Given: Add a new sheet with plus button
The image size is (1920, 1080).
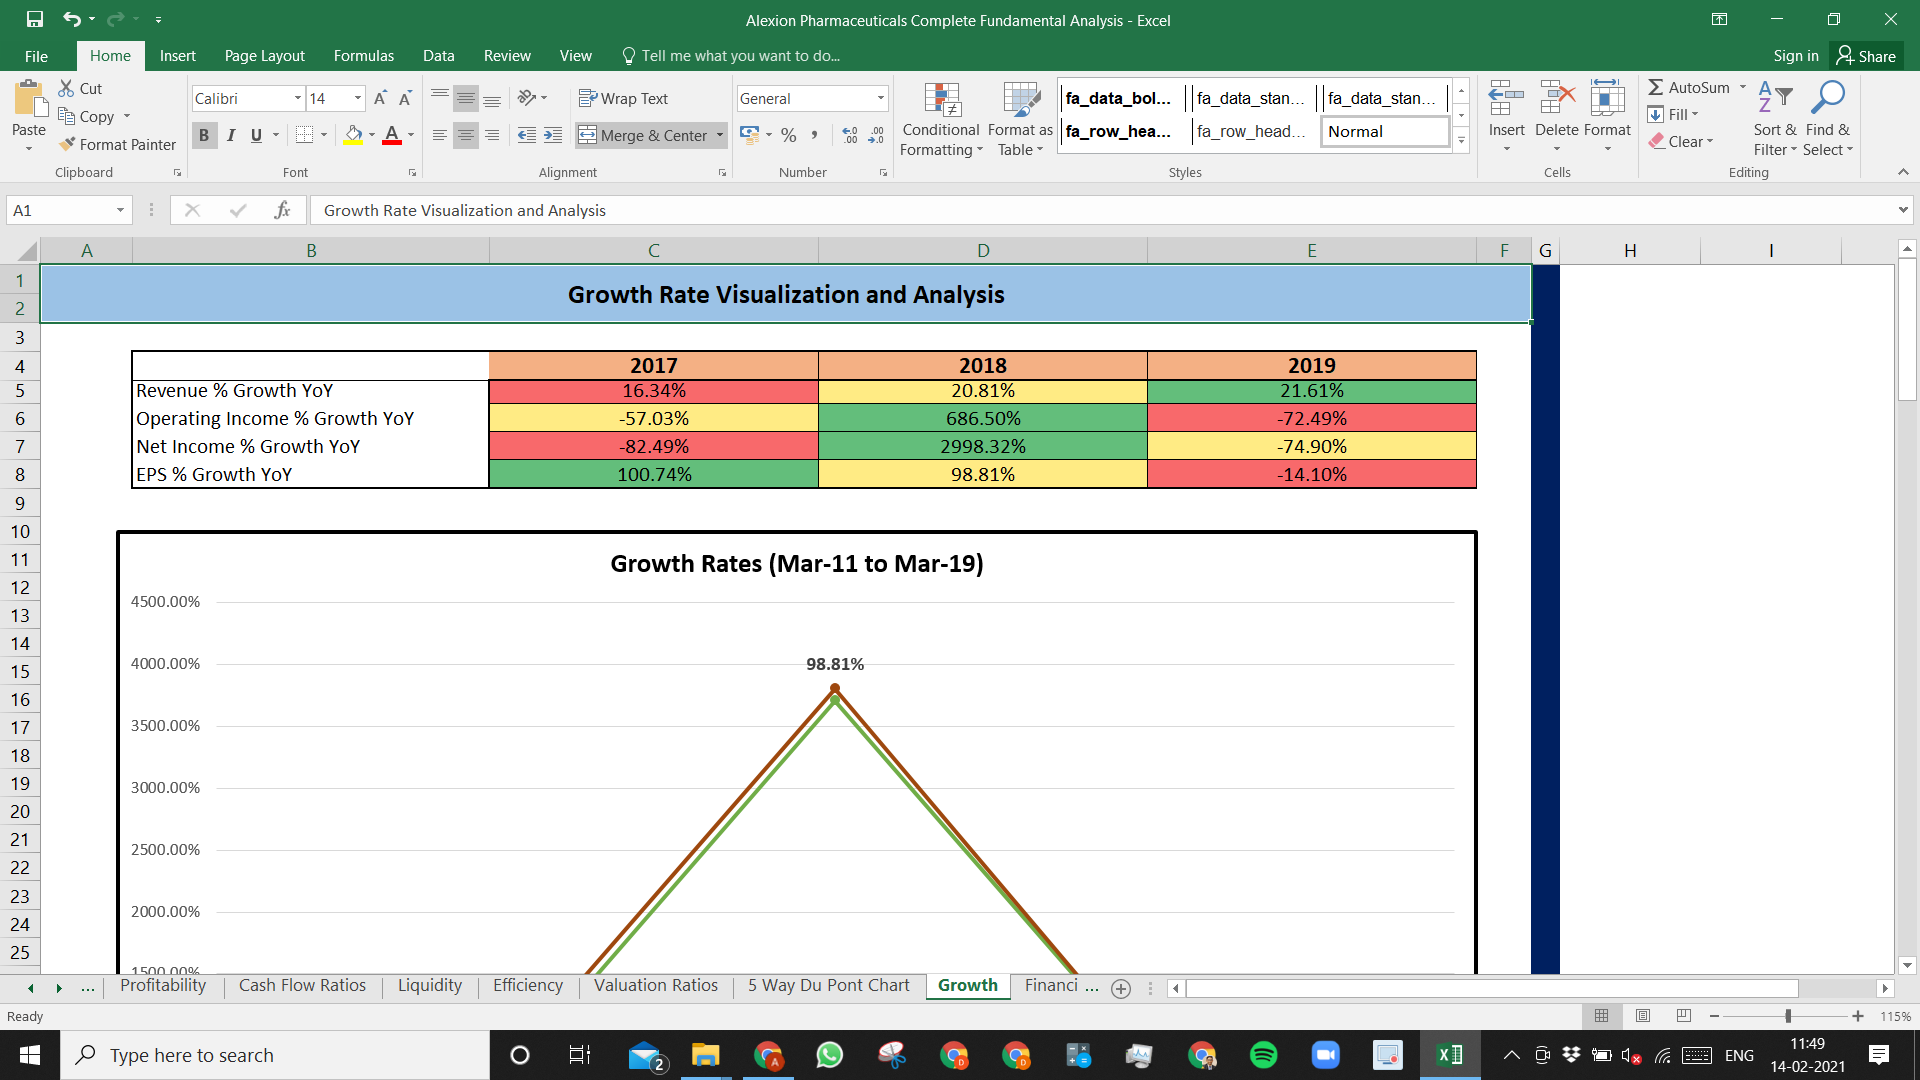Looking at the screenshot, I should point(1121,988).
